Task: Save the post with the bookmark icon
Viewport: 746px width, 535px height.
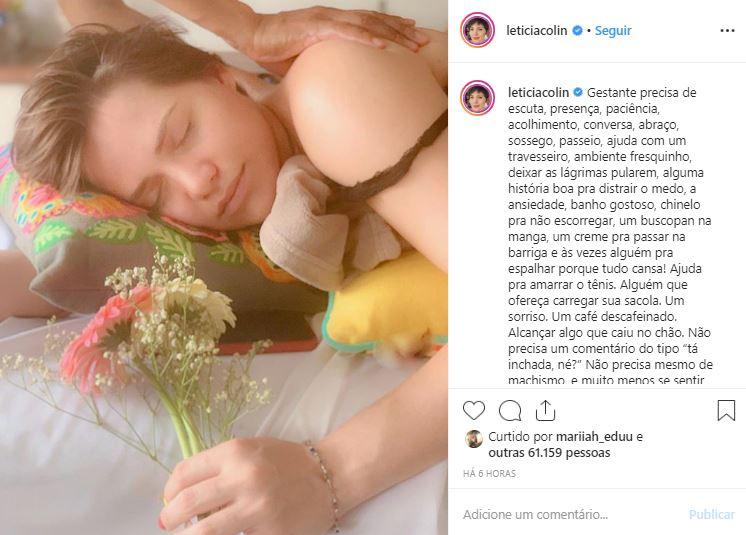Action: point(726,410)
